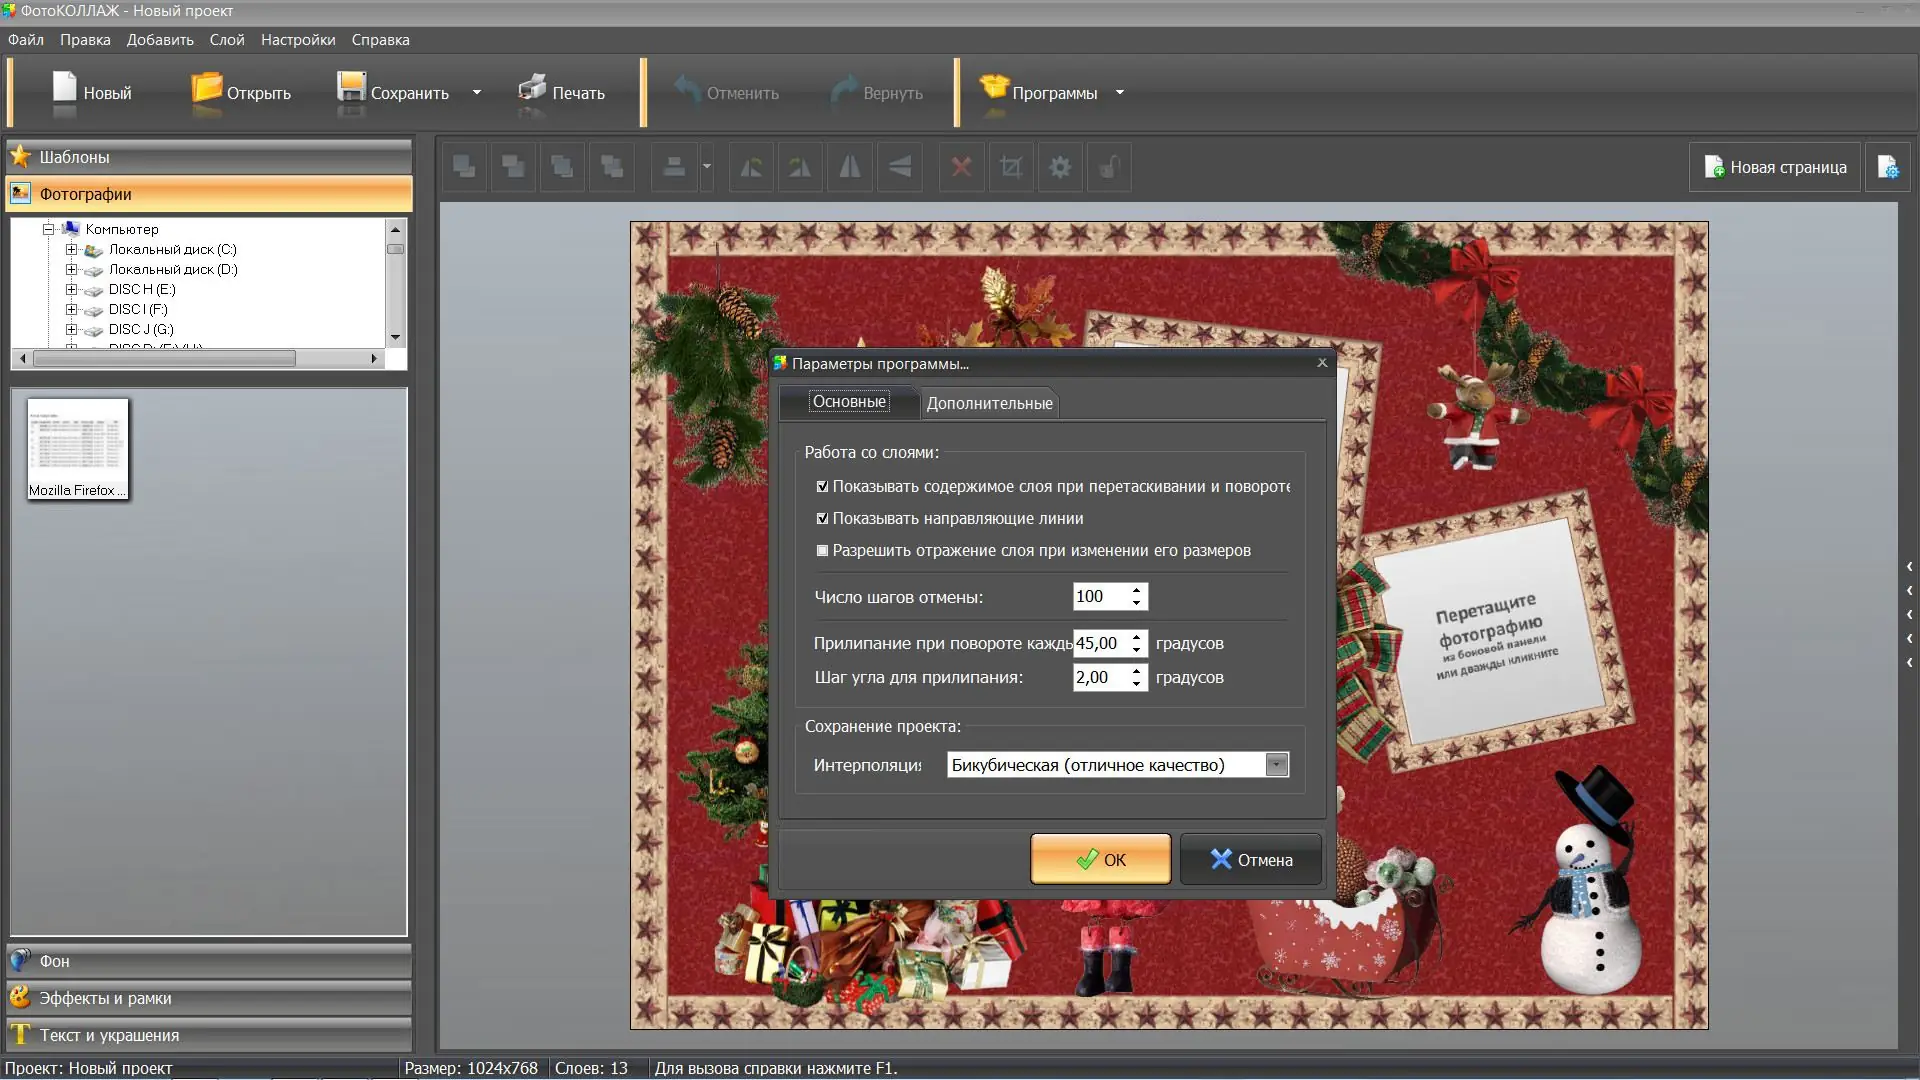Uncheck Показывать направляющие линии
Image resolution: width=1920 pixels, height=1080 pixels.
coord(822,518)
